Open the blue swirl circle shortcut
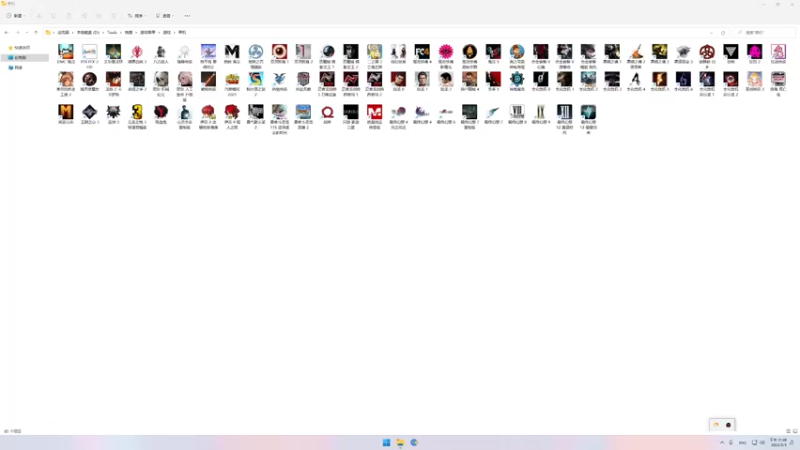The image size is (800, 450). [256, 52]
